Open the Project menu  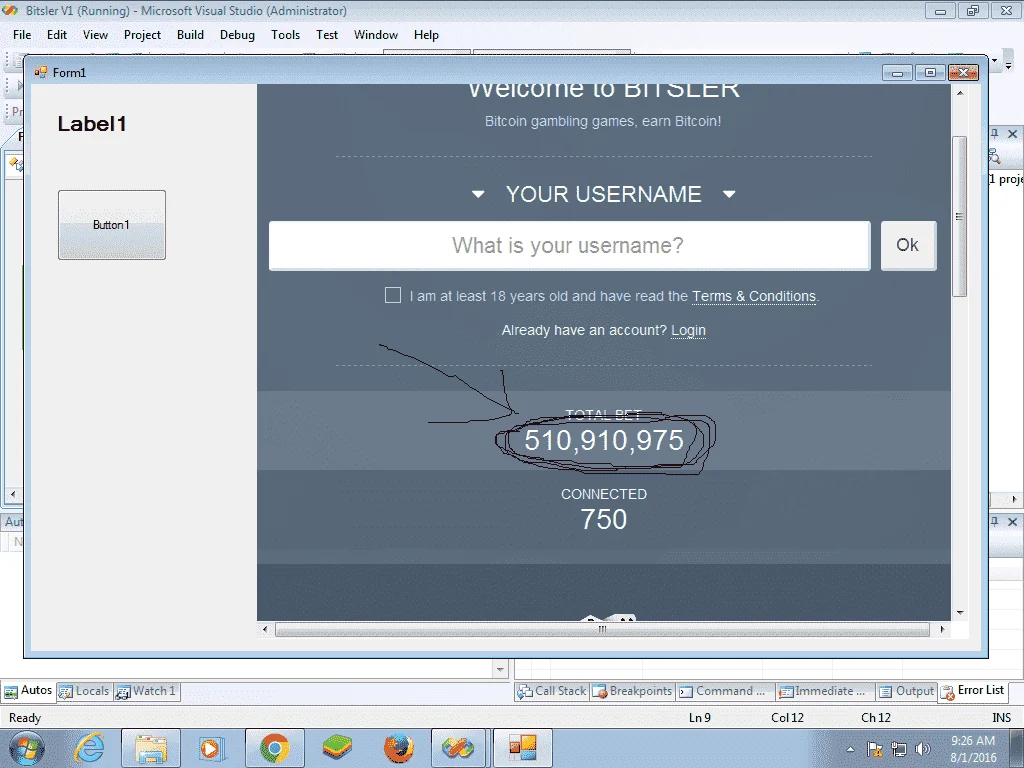click(x=142, y=35)
